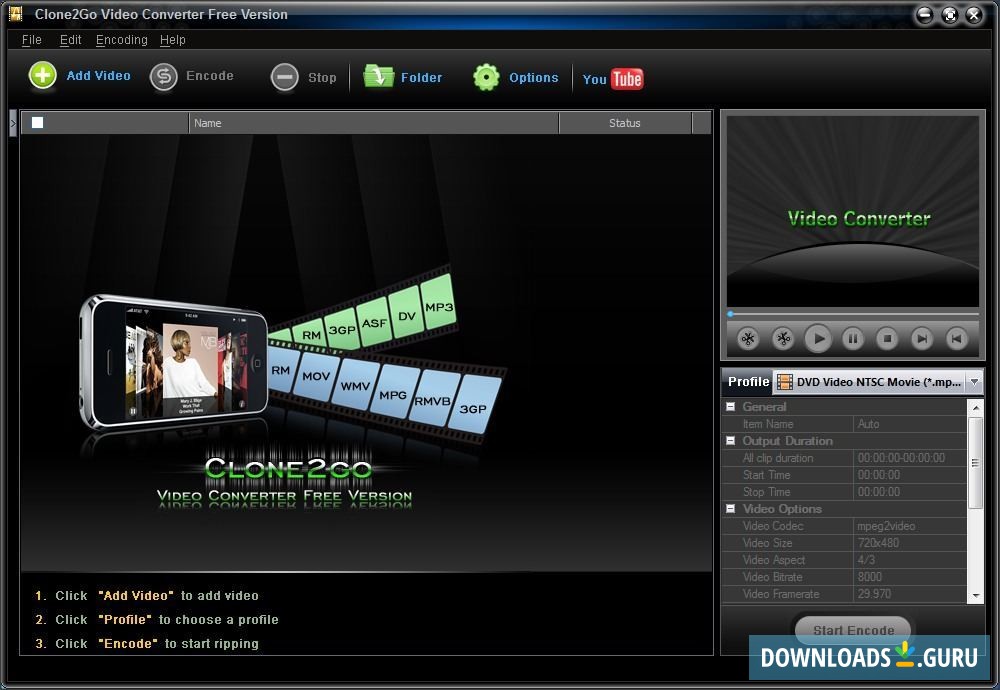The width and height of the screenshot is (1000, 690).
Task: Collapse the Output Duration section
Action: click(x=731, y=441)
